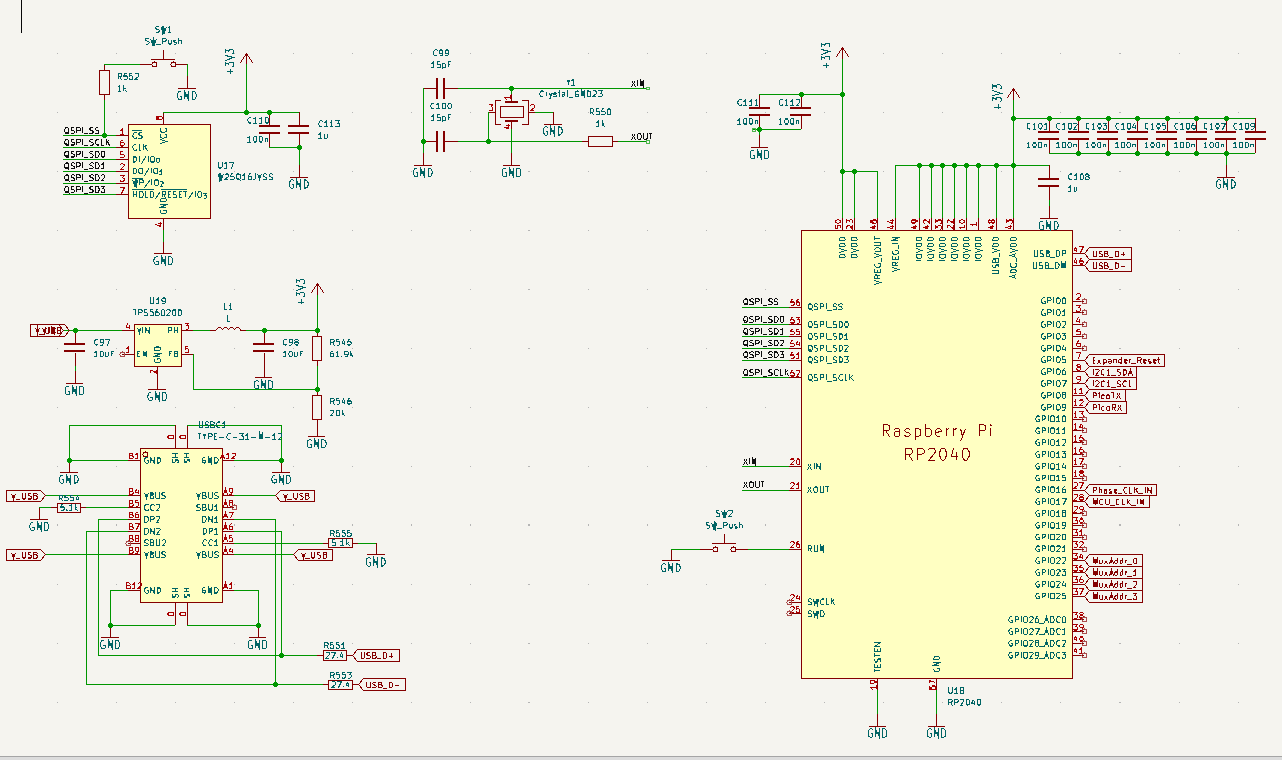1282x760 pixels.
Task: Select the MuxAddr_0 label on GPIO22
Action: [x=1113, y=562]
